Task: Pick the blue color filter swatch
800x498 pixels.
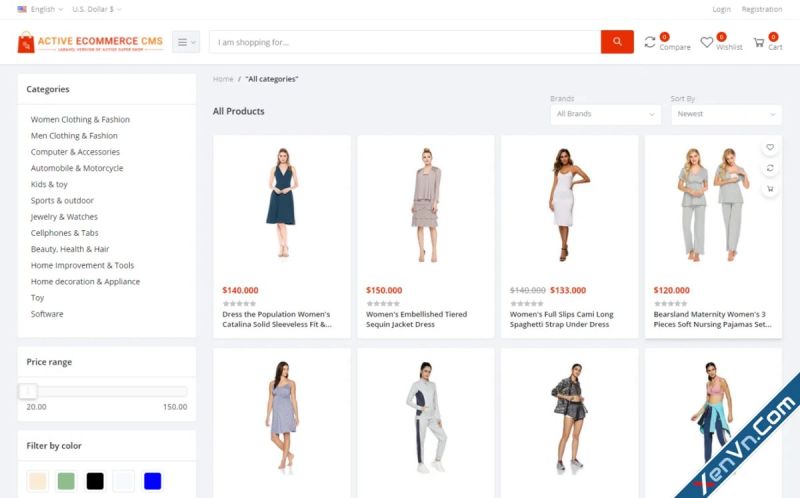Action: point(153,481)
